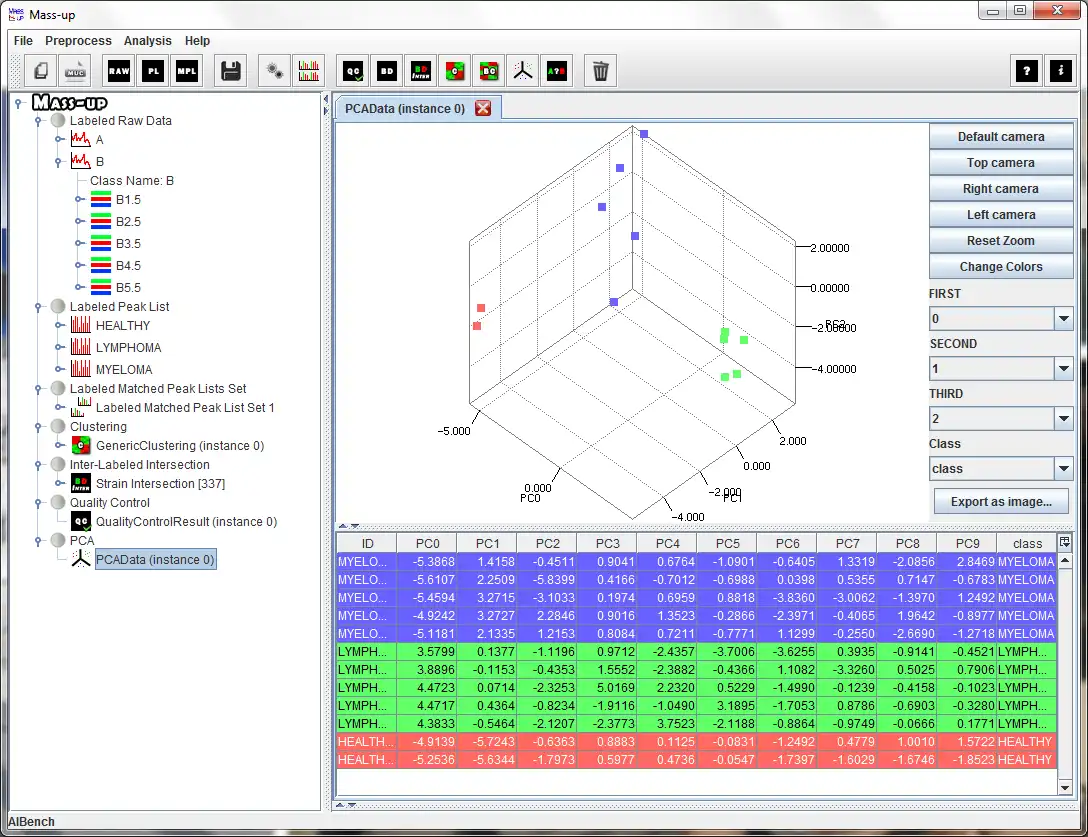Click cell value 5.0169 in PC3 column
1088x837 pixels.
coord(607,688)
